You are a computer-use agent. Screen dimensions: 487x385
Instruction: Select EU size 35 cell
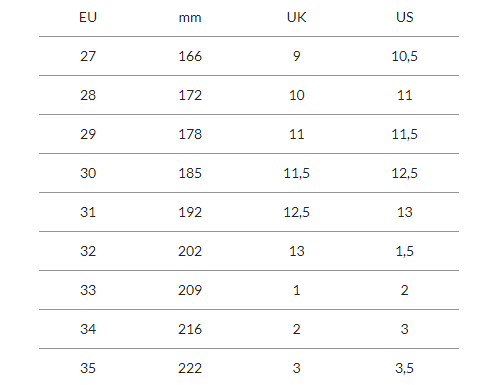point(88,368)
